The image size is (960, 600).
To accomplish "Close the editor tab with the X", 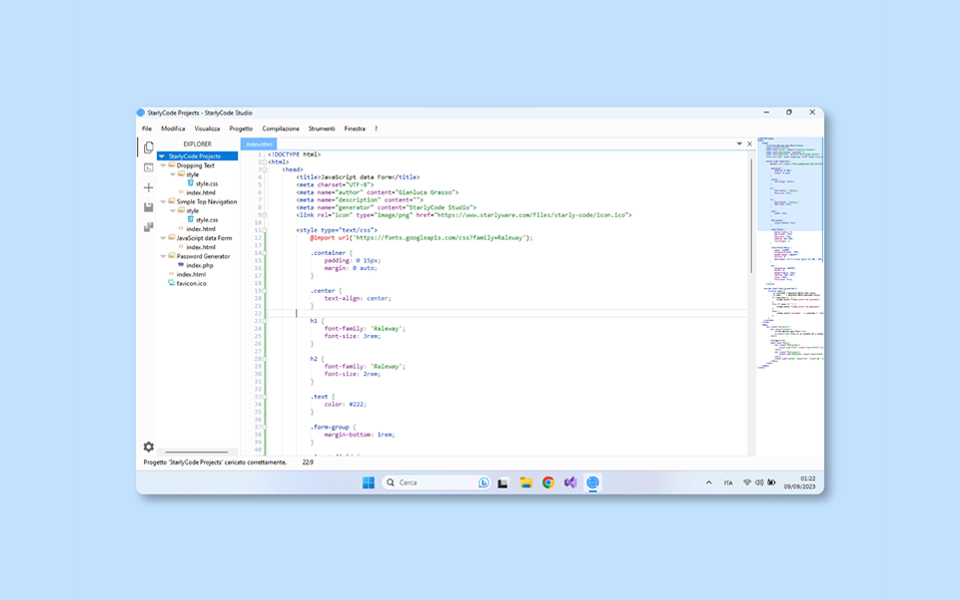I will click(749, 144).
